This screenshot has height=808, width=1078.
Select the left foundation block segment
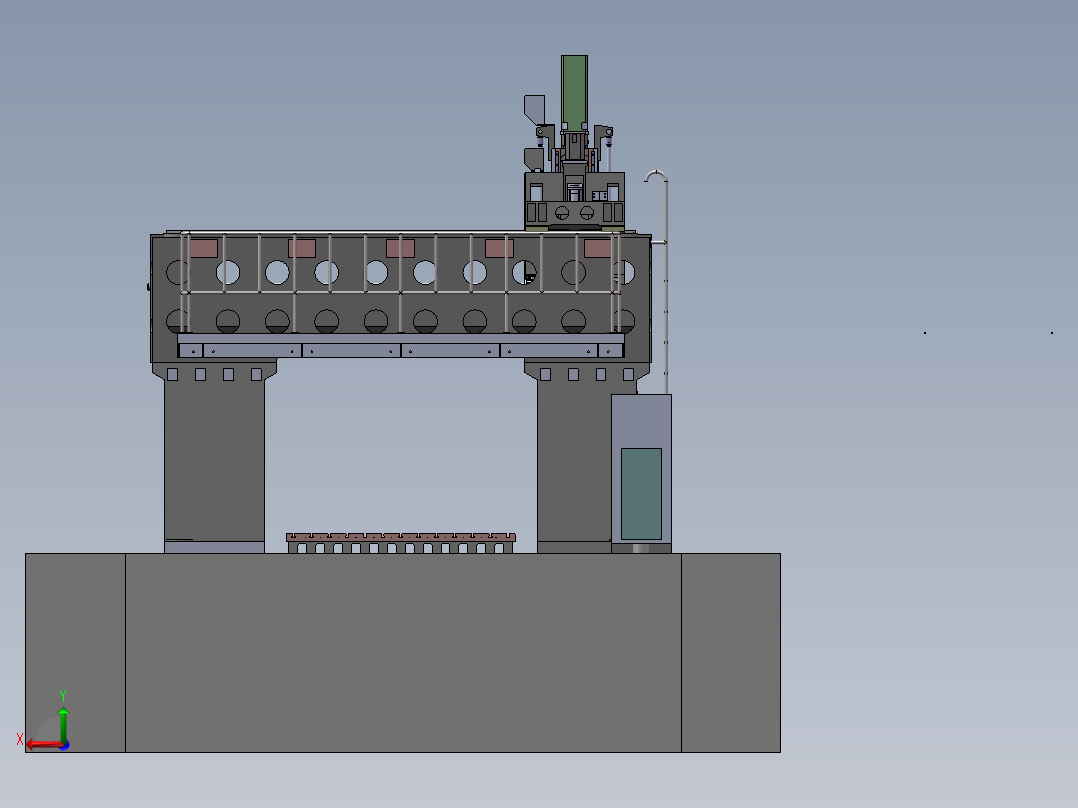[x=76, y=653]
